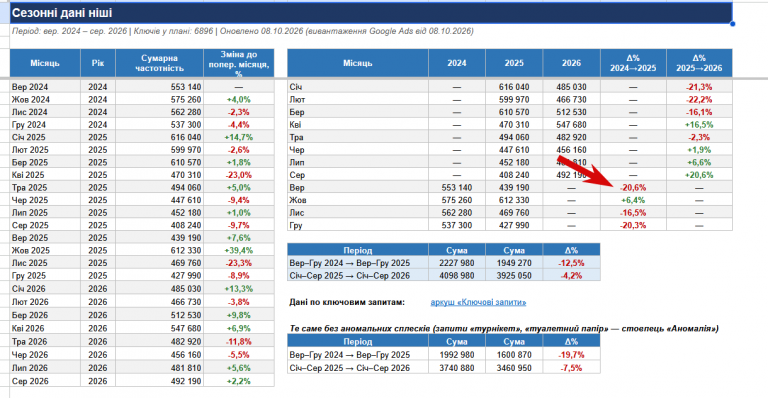Viewport: 768px width, 398px height.
Task: Select the +14,7% change for Січ 2025
Action: (x=239, y=137)
